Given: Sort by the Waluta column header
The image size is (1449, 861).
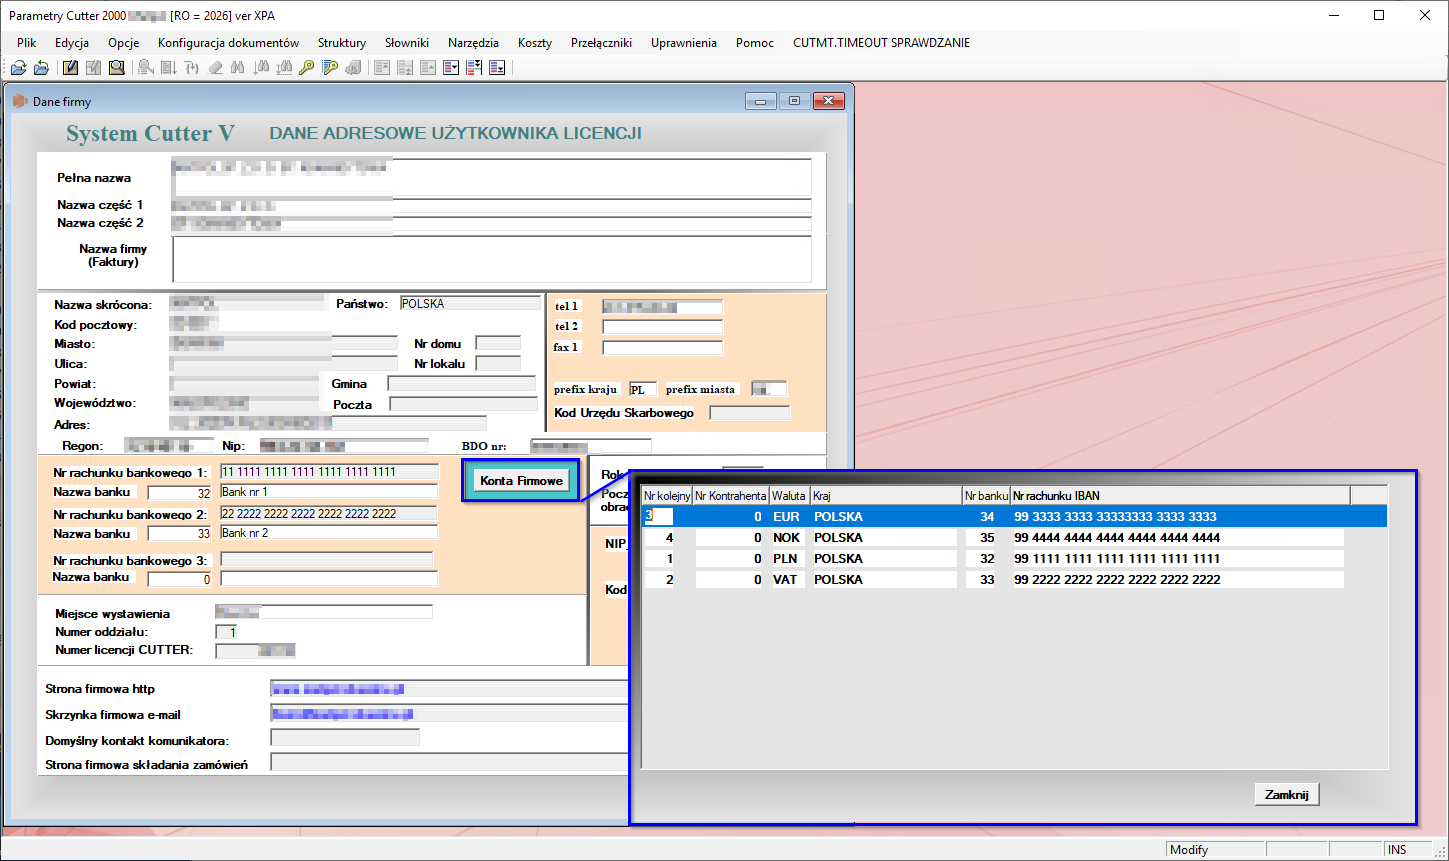Looking at the screenshot, I should (x=789, y=495).
